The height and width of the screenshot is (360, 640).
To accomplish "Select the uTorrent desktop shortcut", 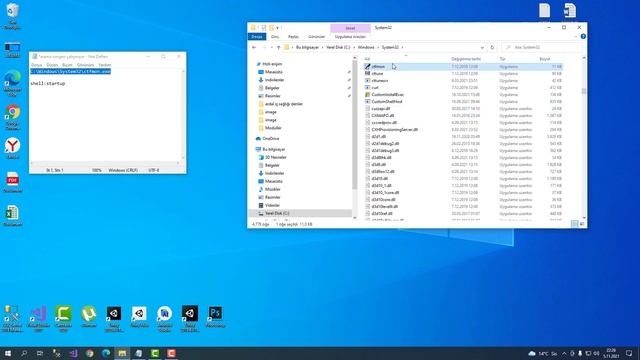I will [89, 316].
